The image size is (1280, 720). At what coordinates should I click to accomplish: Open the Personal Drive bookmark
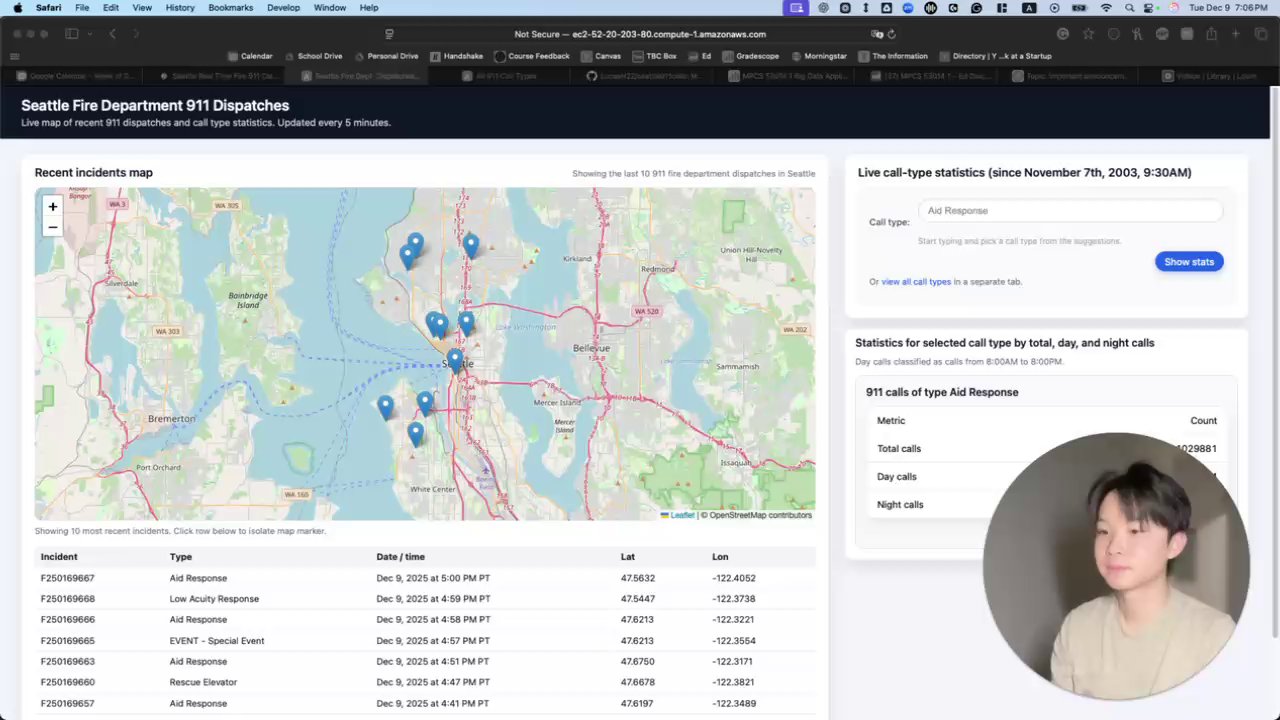pos(386,56)
